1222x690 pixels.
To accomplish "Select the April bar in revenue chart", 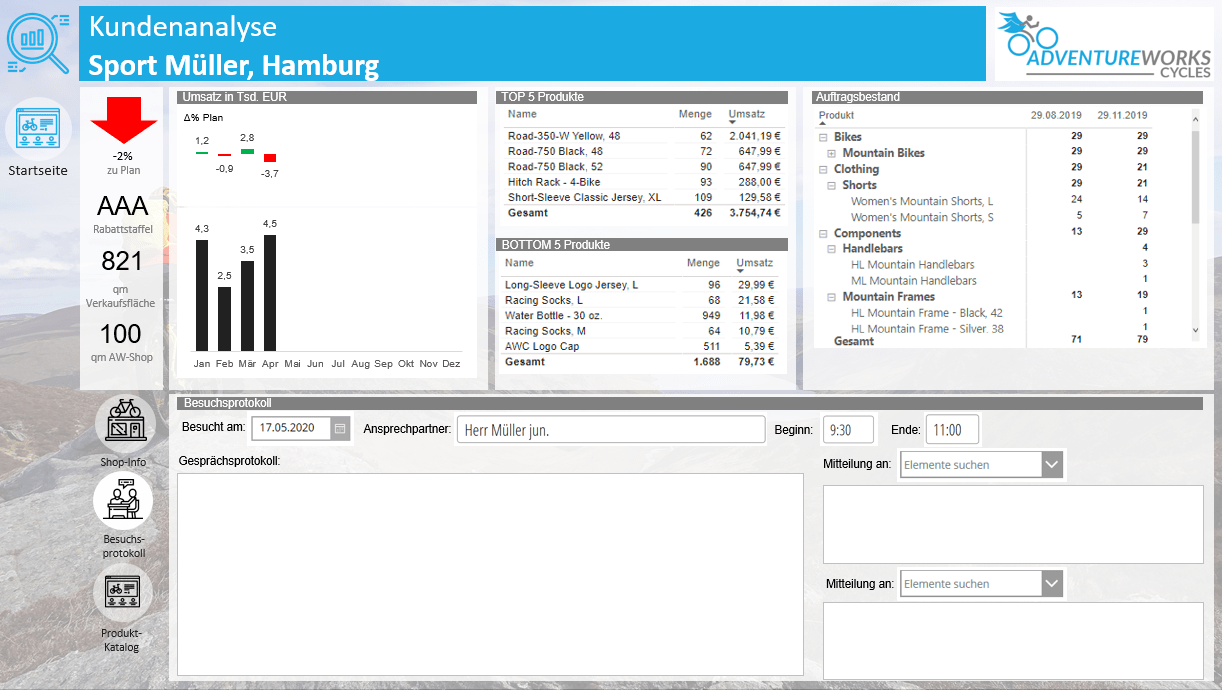I will click(x=270, y=292).
